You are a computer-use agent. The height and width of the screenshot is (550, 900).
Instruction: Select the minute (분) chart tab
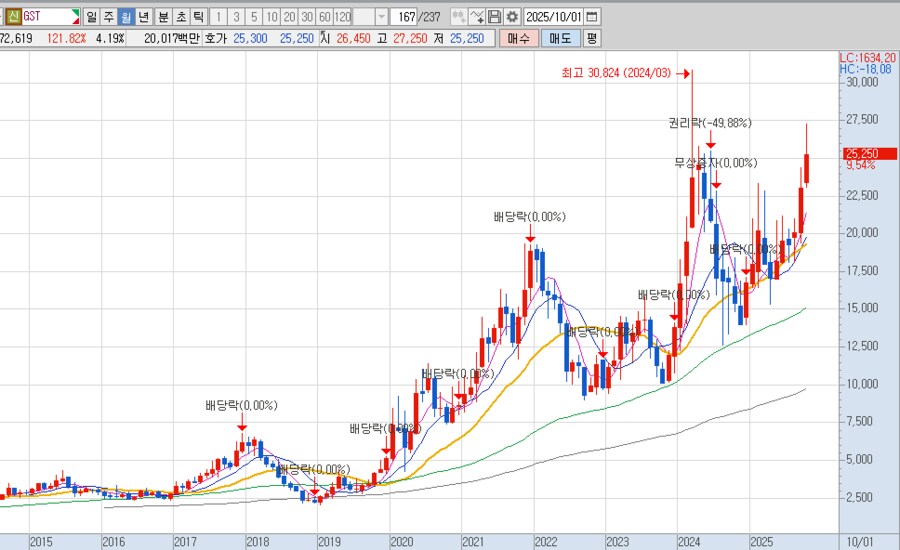pyautogui.click(x=163, y=17)
